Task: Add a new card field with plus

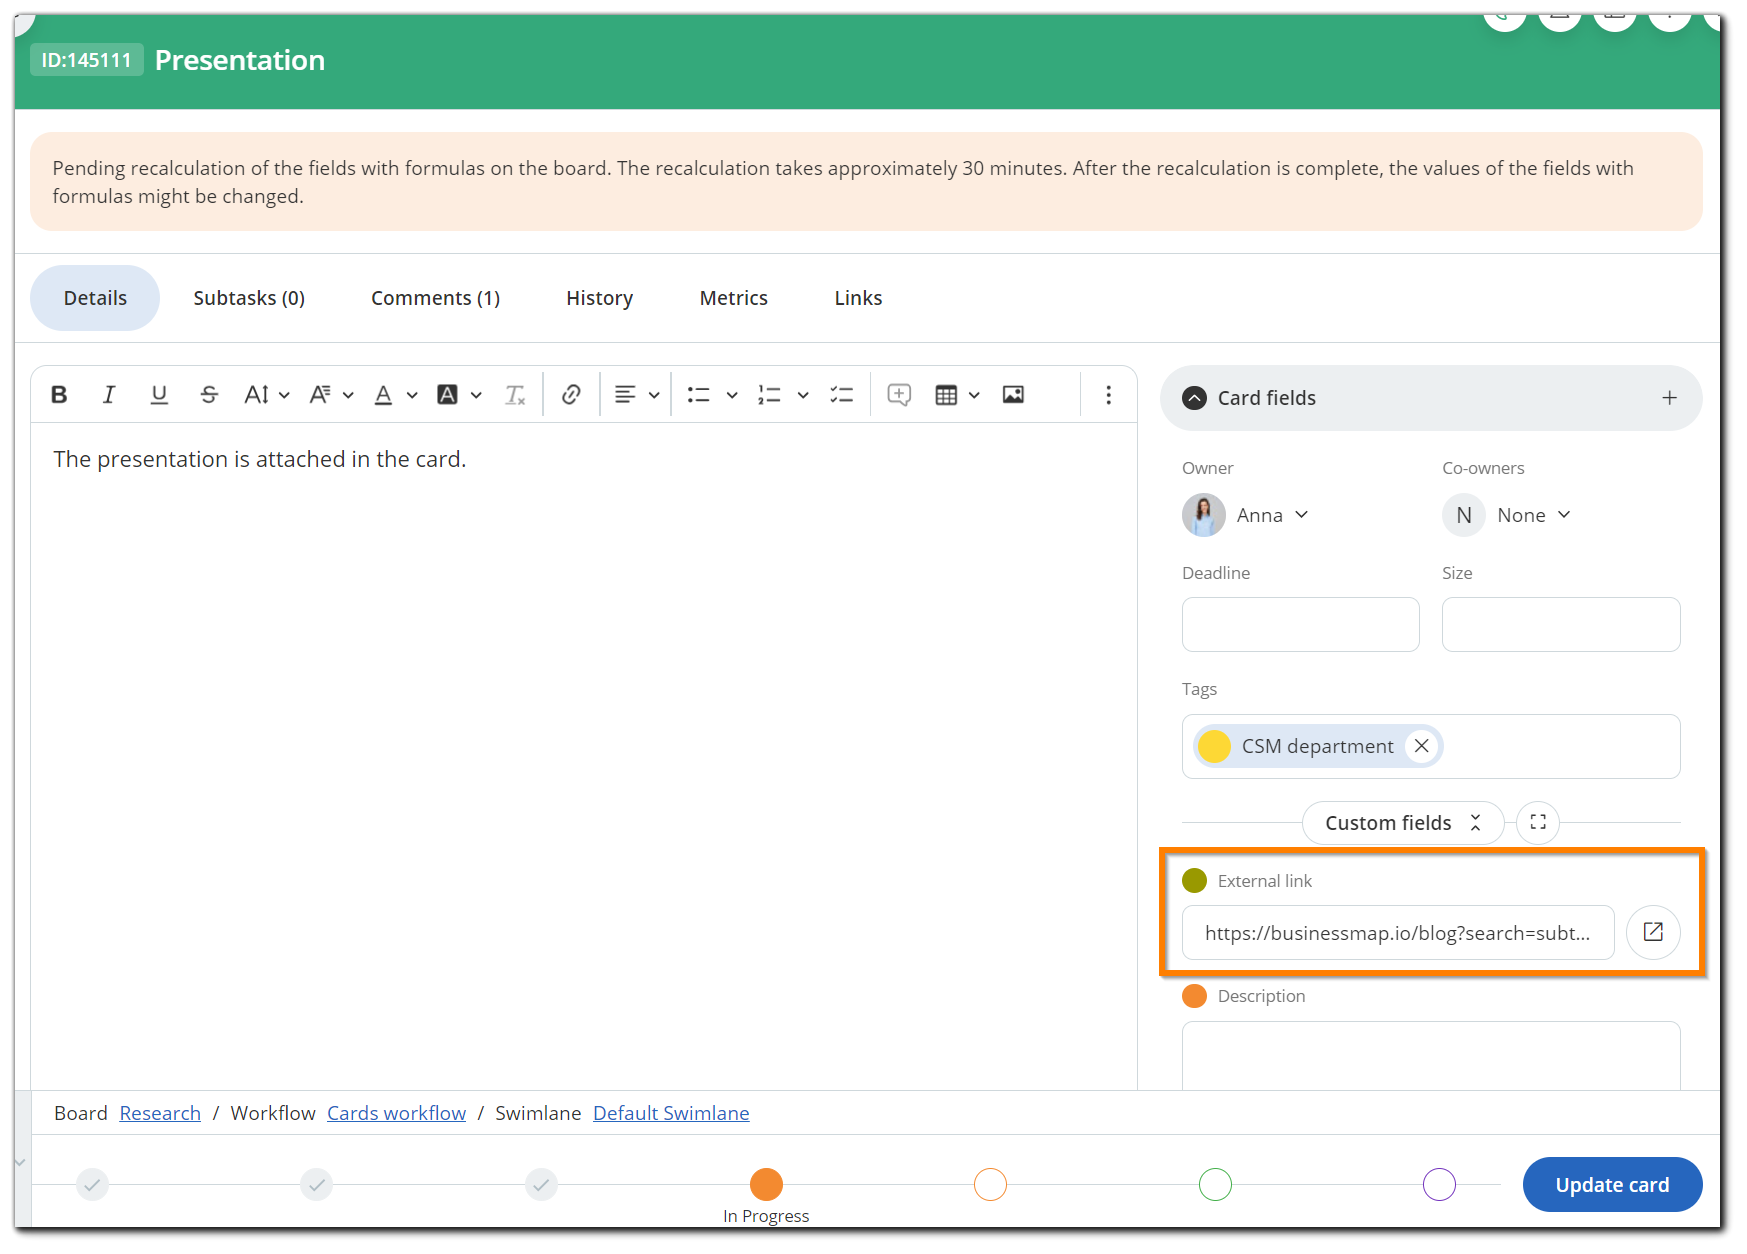Action: click(1669, 398)
